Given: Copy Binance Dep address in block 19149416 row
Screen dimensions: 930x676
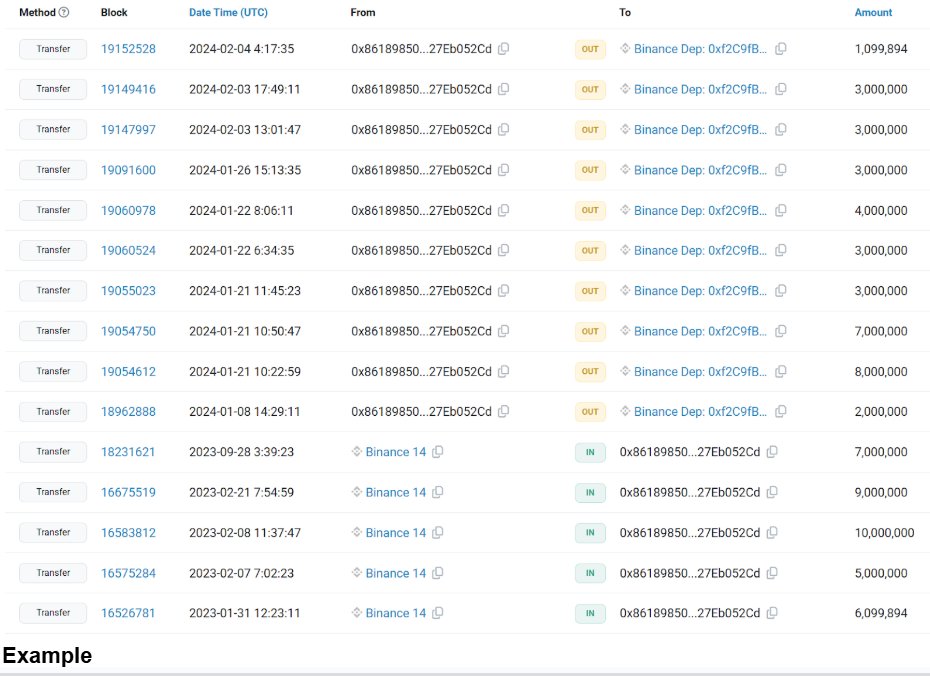Looking at the screenshot, I should (x=781, y=89).
